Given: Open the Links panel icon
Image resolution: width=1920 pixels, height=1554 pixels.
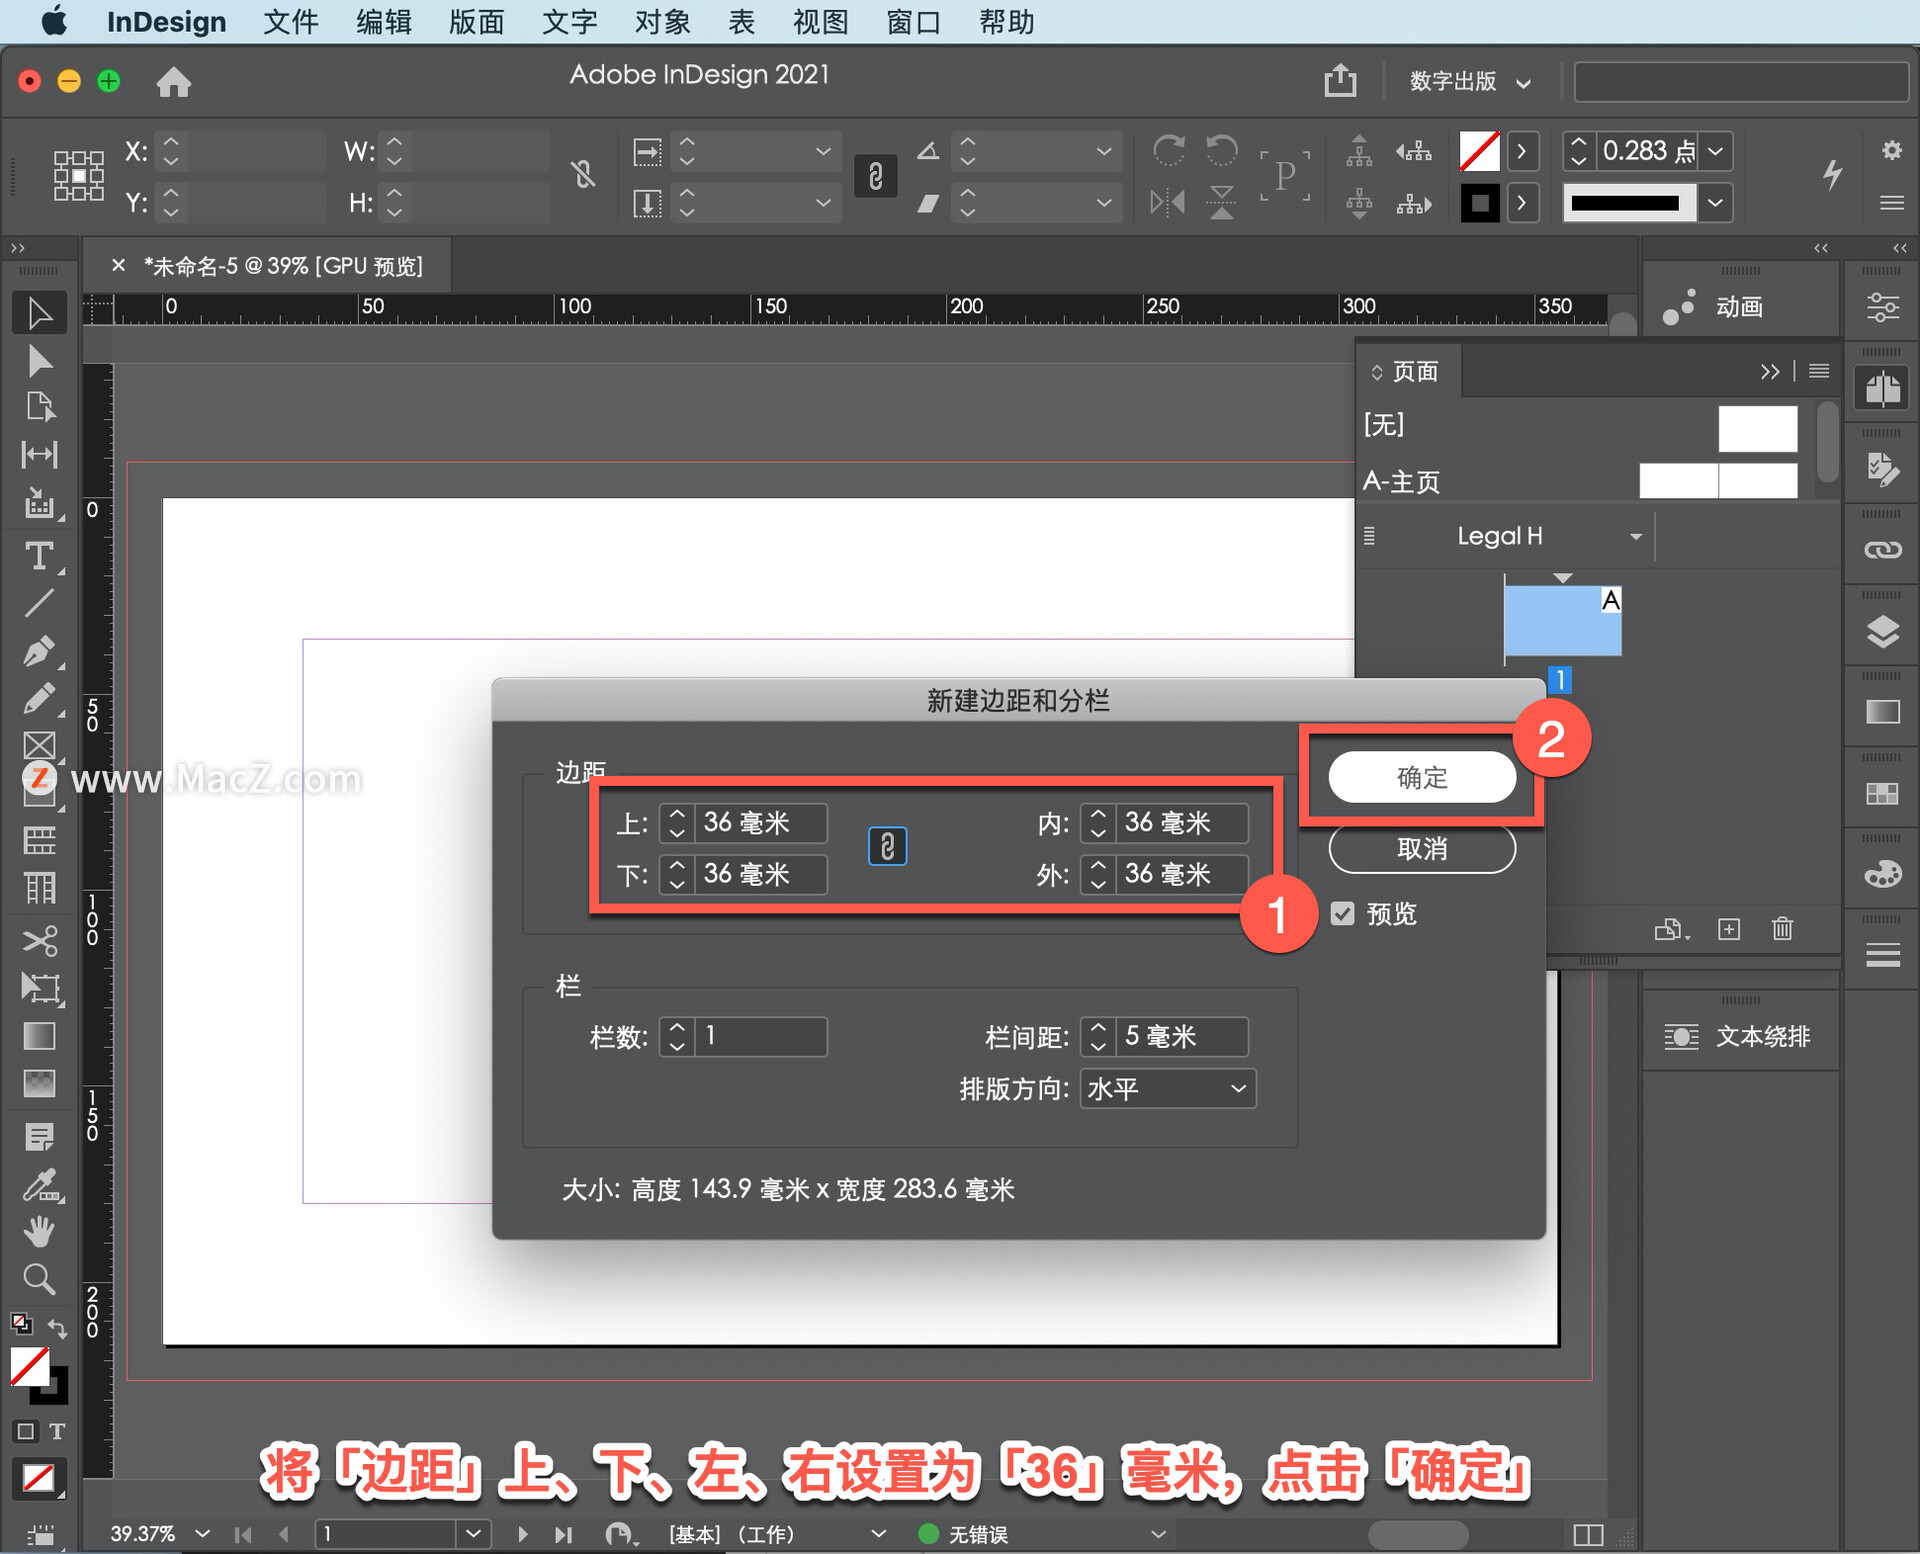Looking at the screenshot, I should [x=1882, y=550].
